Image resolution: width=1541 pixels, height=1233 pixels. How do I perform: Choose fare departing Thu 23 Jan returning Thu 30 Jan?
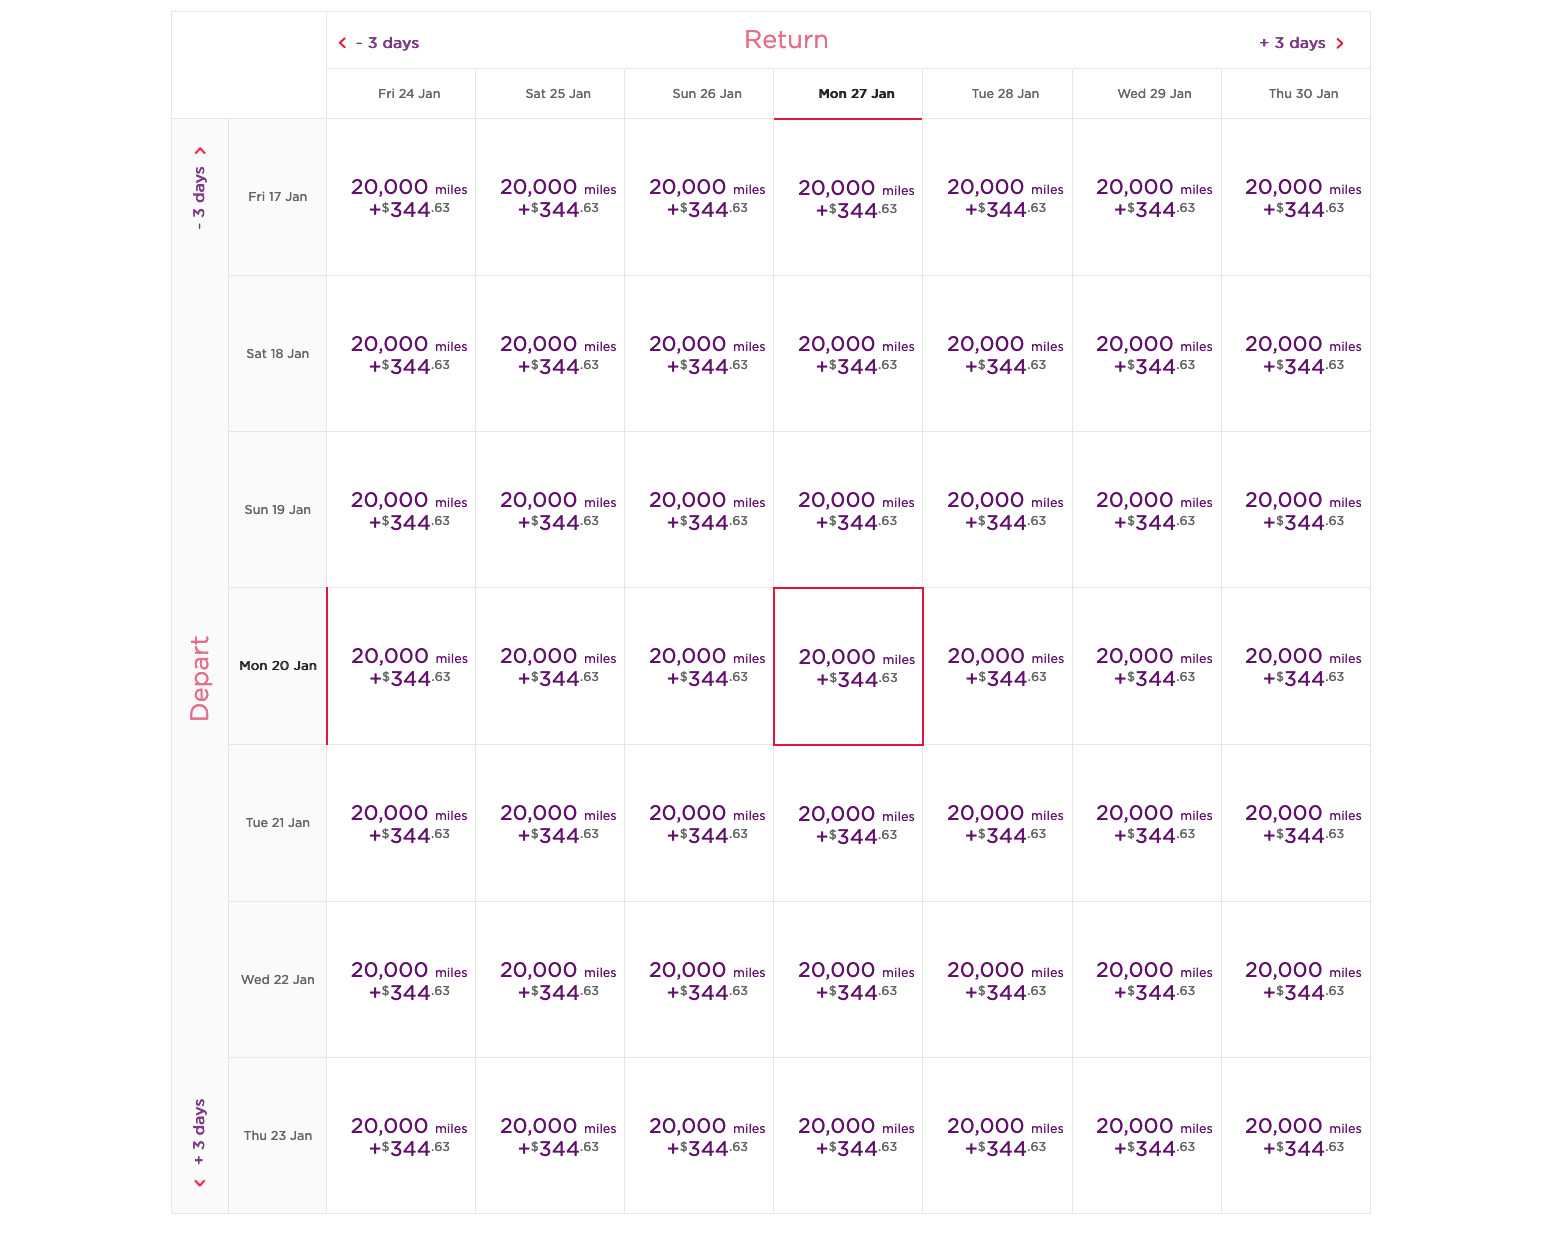[1296, 1136]
